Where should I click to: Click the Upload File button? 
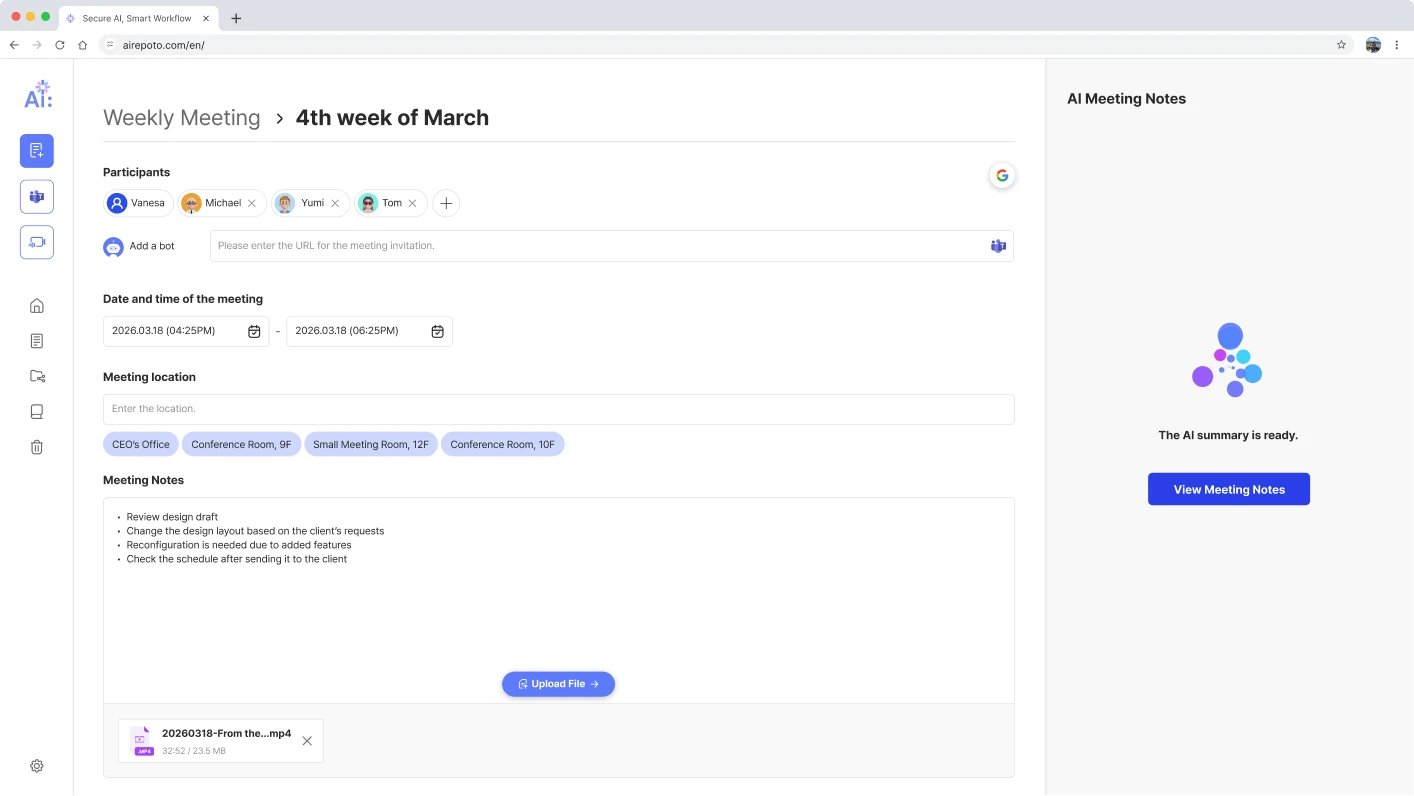click(558, 684)
